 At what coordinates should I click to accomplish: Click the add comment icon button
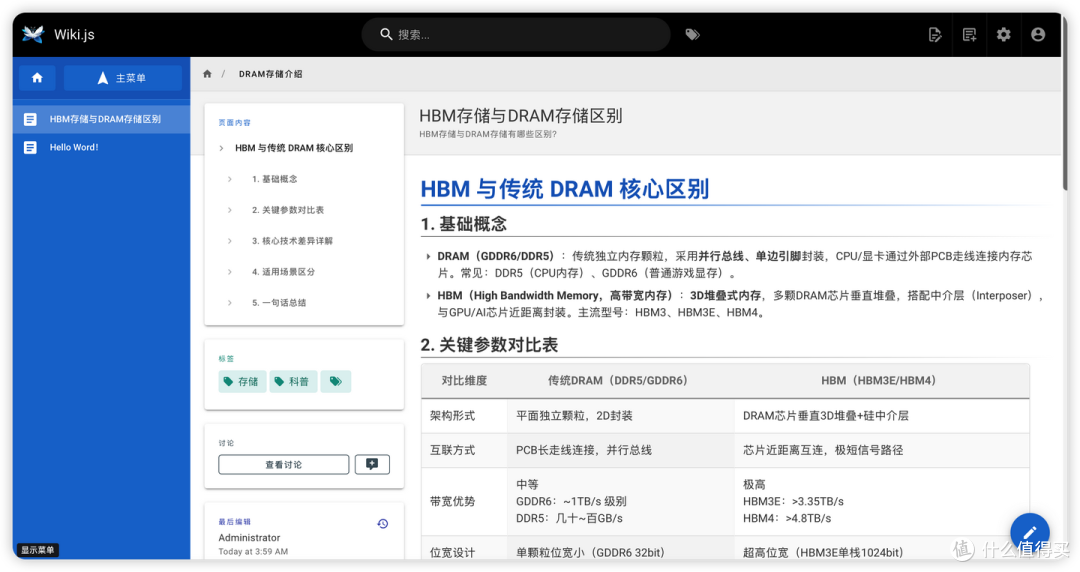[372, 464]
